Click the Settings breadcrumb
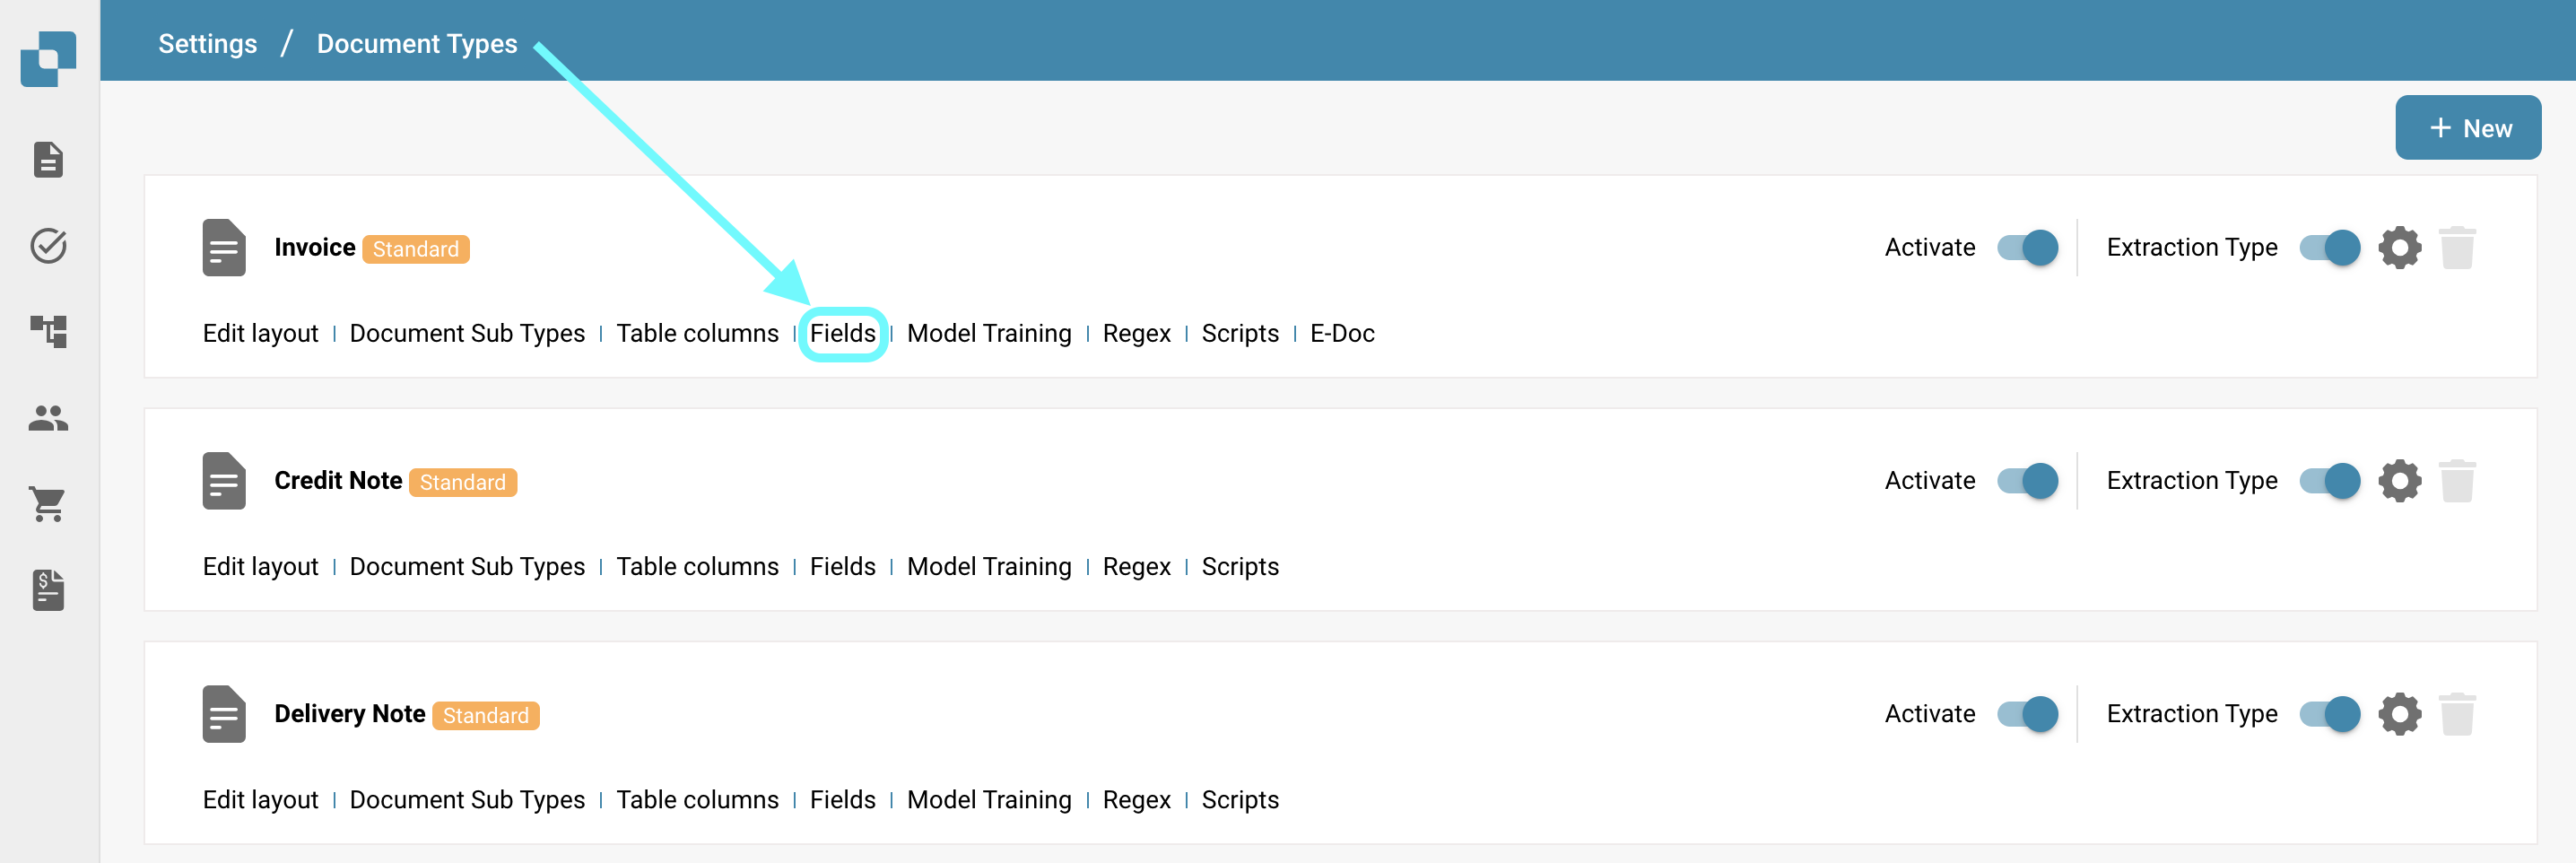This screenshot has width=2576, height=863. point(207,44)
